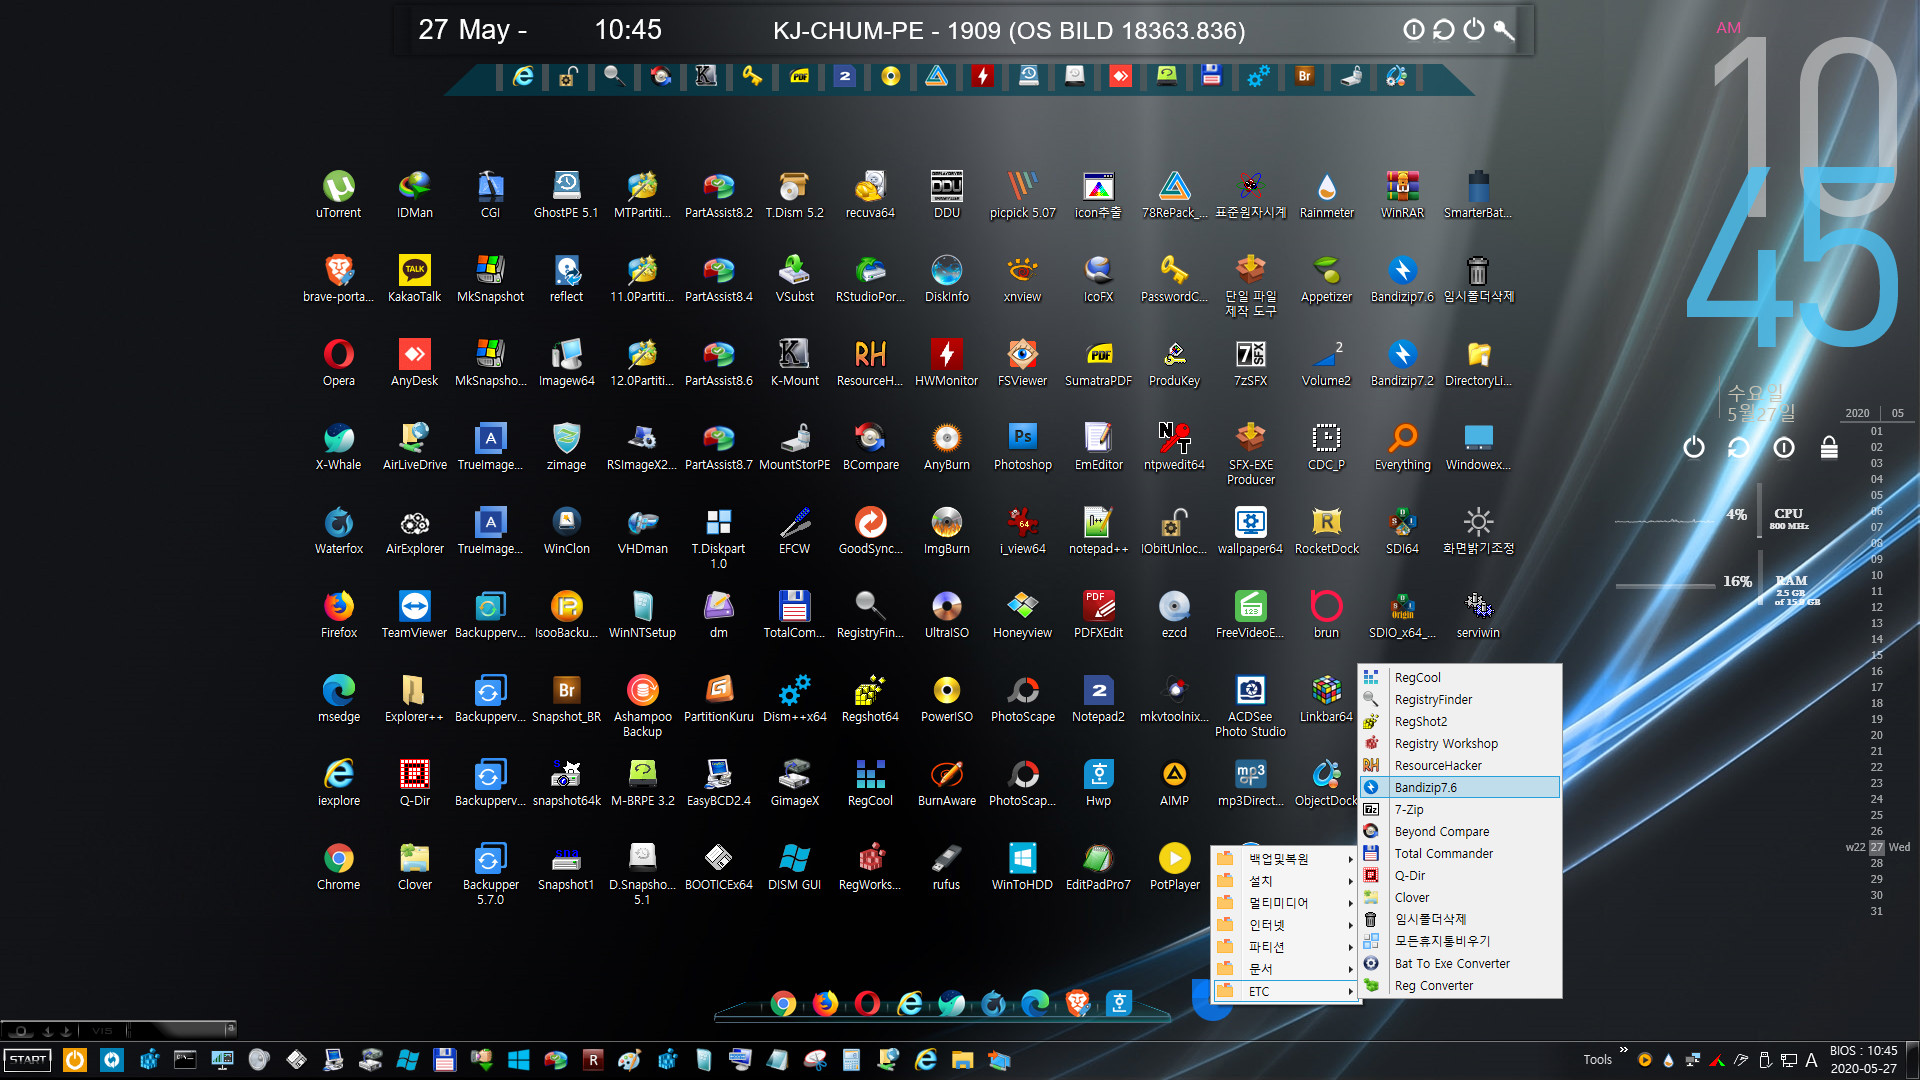Click the wrench icon in top header bar

(x=1503, y=30)
